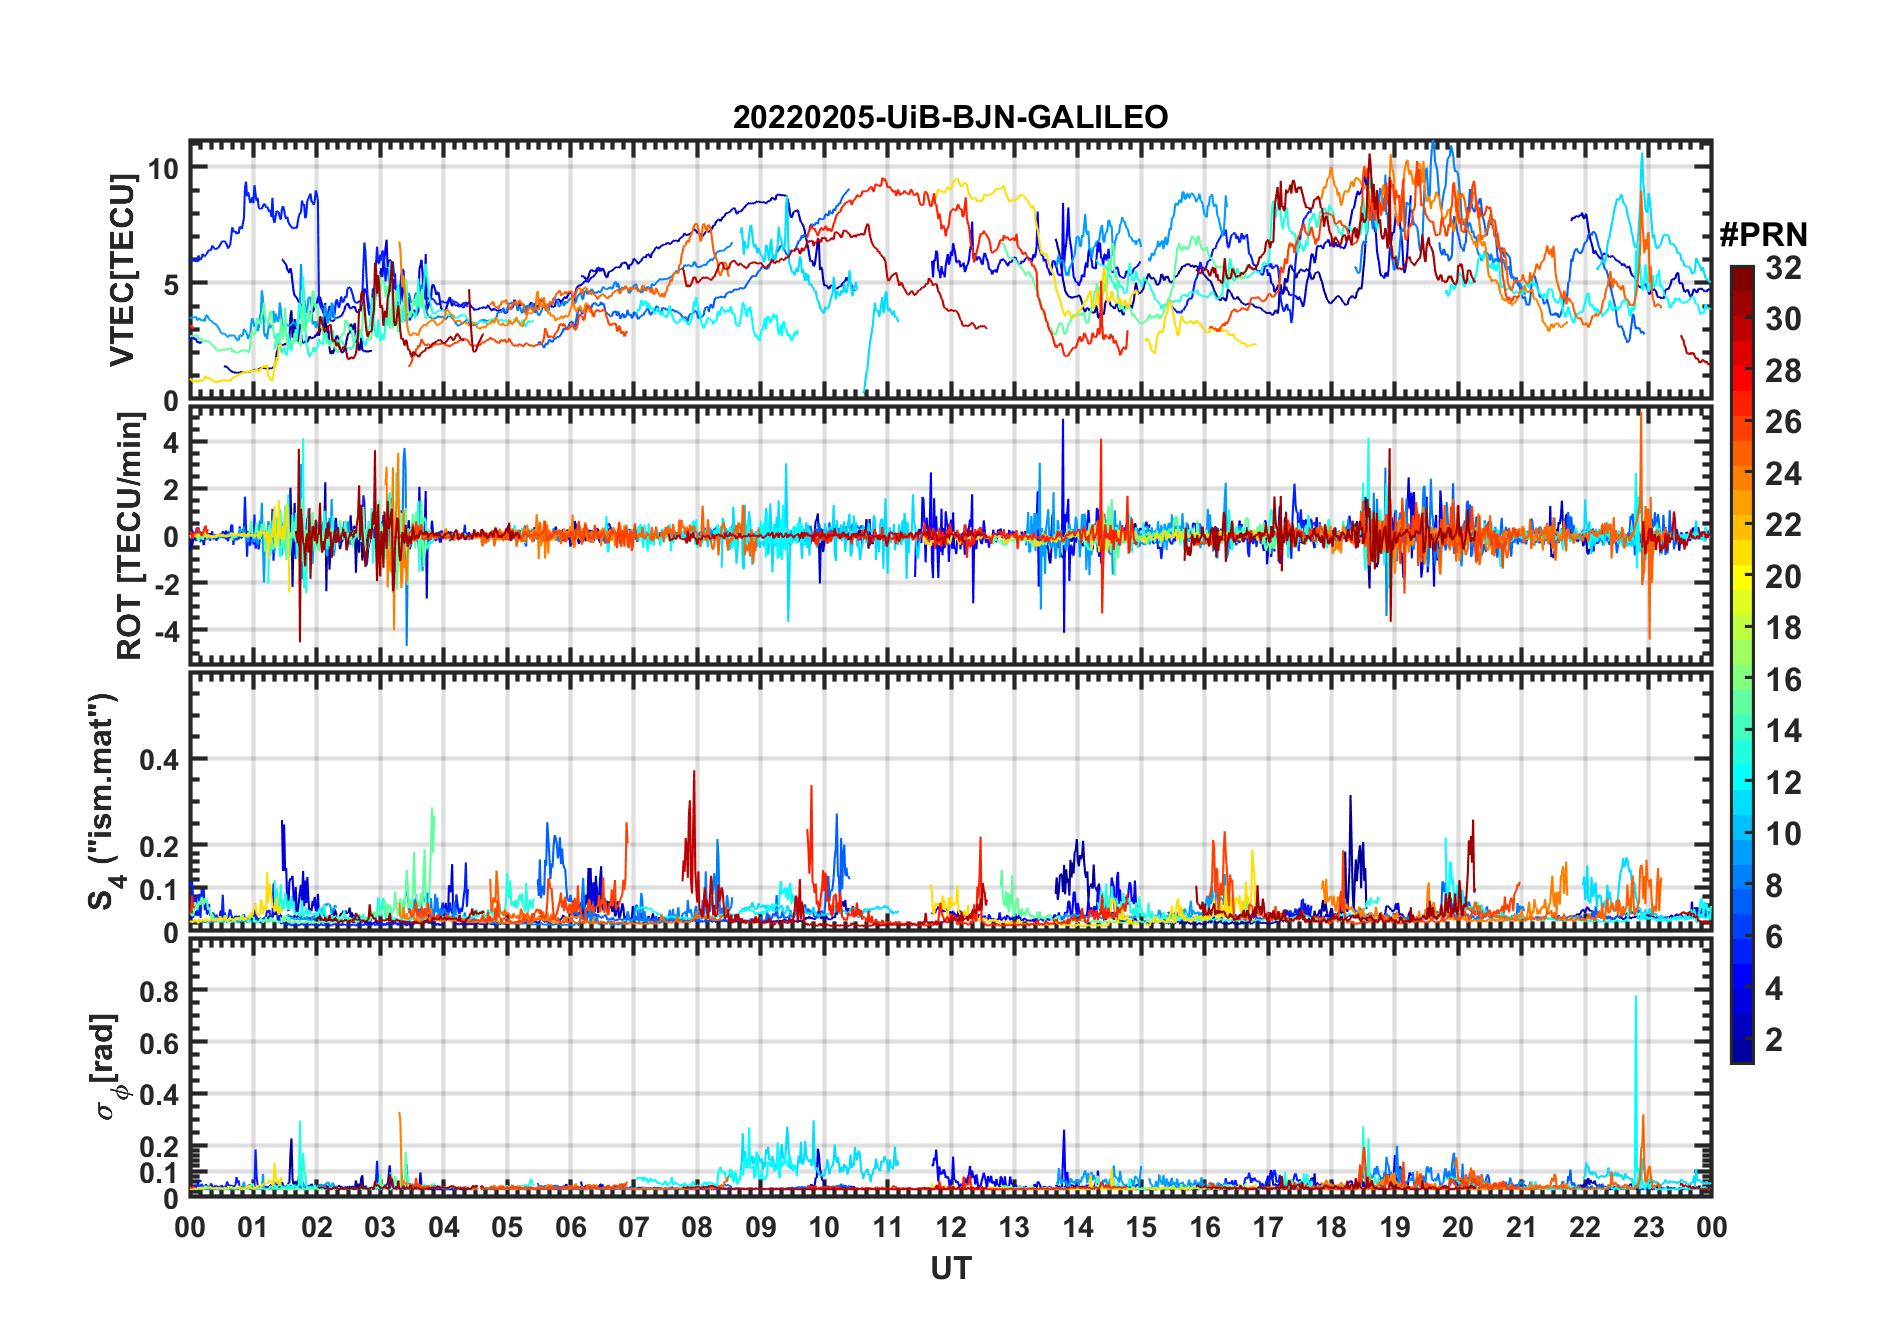
Task: Click UT axis tick label 01
Action: [x=253, y=1227]
